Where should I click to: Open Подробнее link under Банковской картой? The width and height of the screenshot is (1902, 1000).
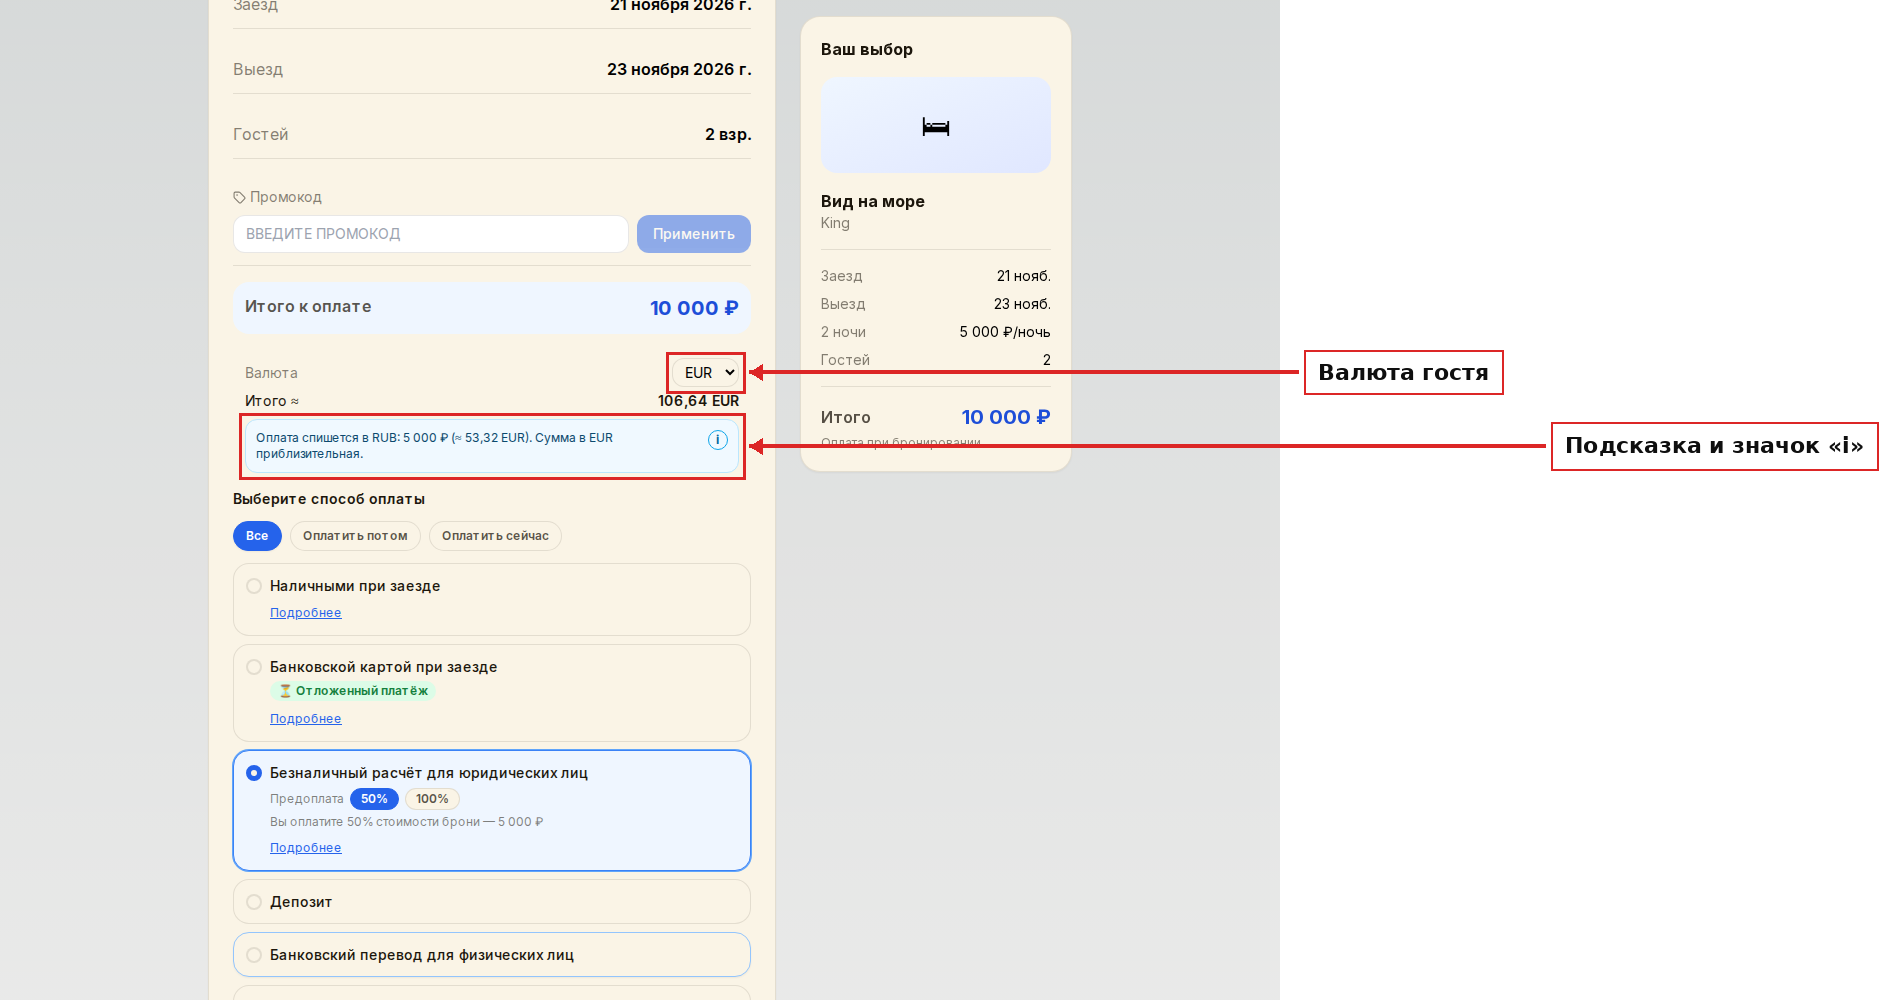point(305,719)
